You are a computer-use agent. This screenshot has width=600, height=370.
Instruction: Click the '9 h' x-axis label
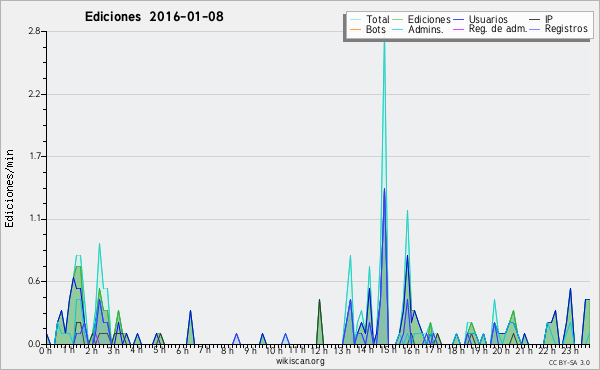250,350
